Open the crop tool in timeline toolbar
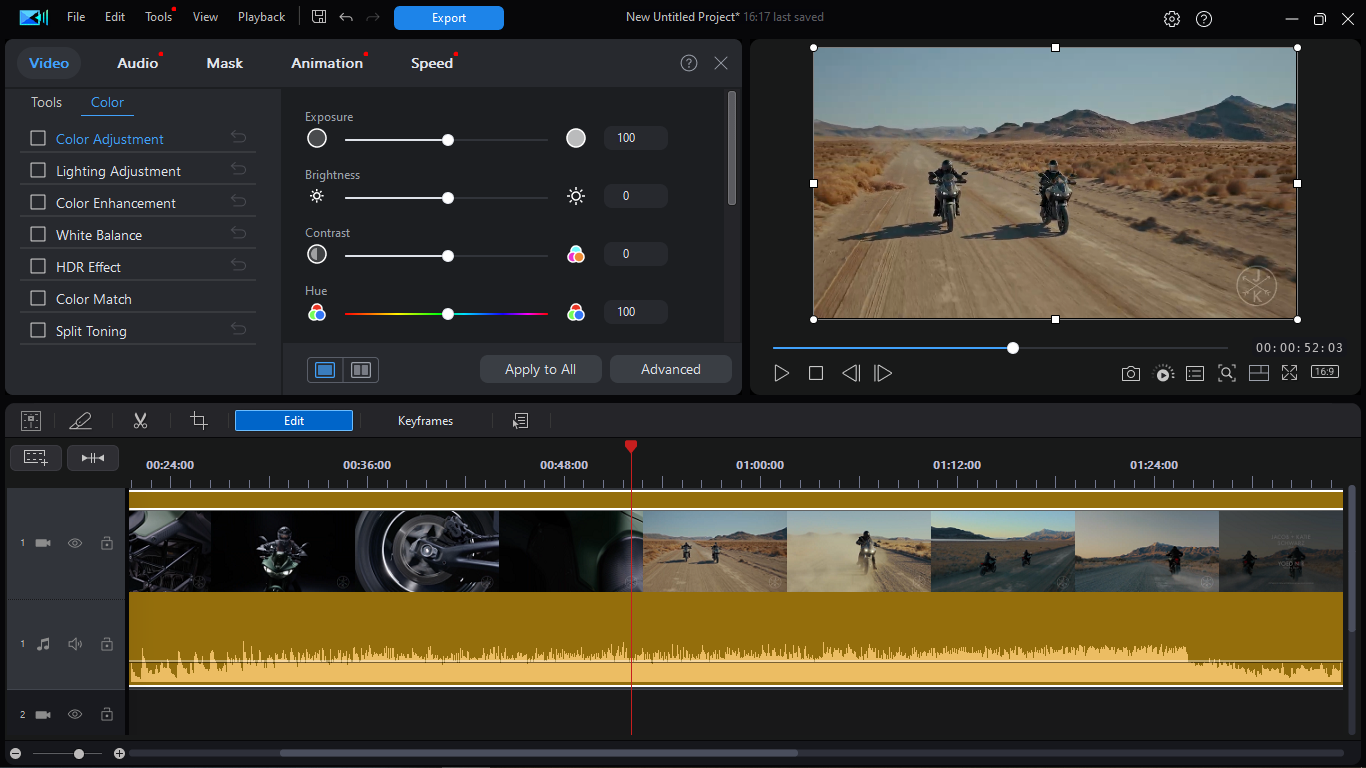This screenshot has height=768, width=1366. tap(199, 421)
